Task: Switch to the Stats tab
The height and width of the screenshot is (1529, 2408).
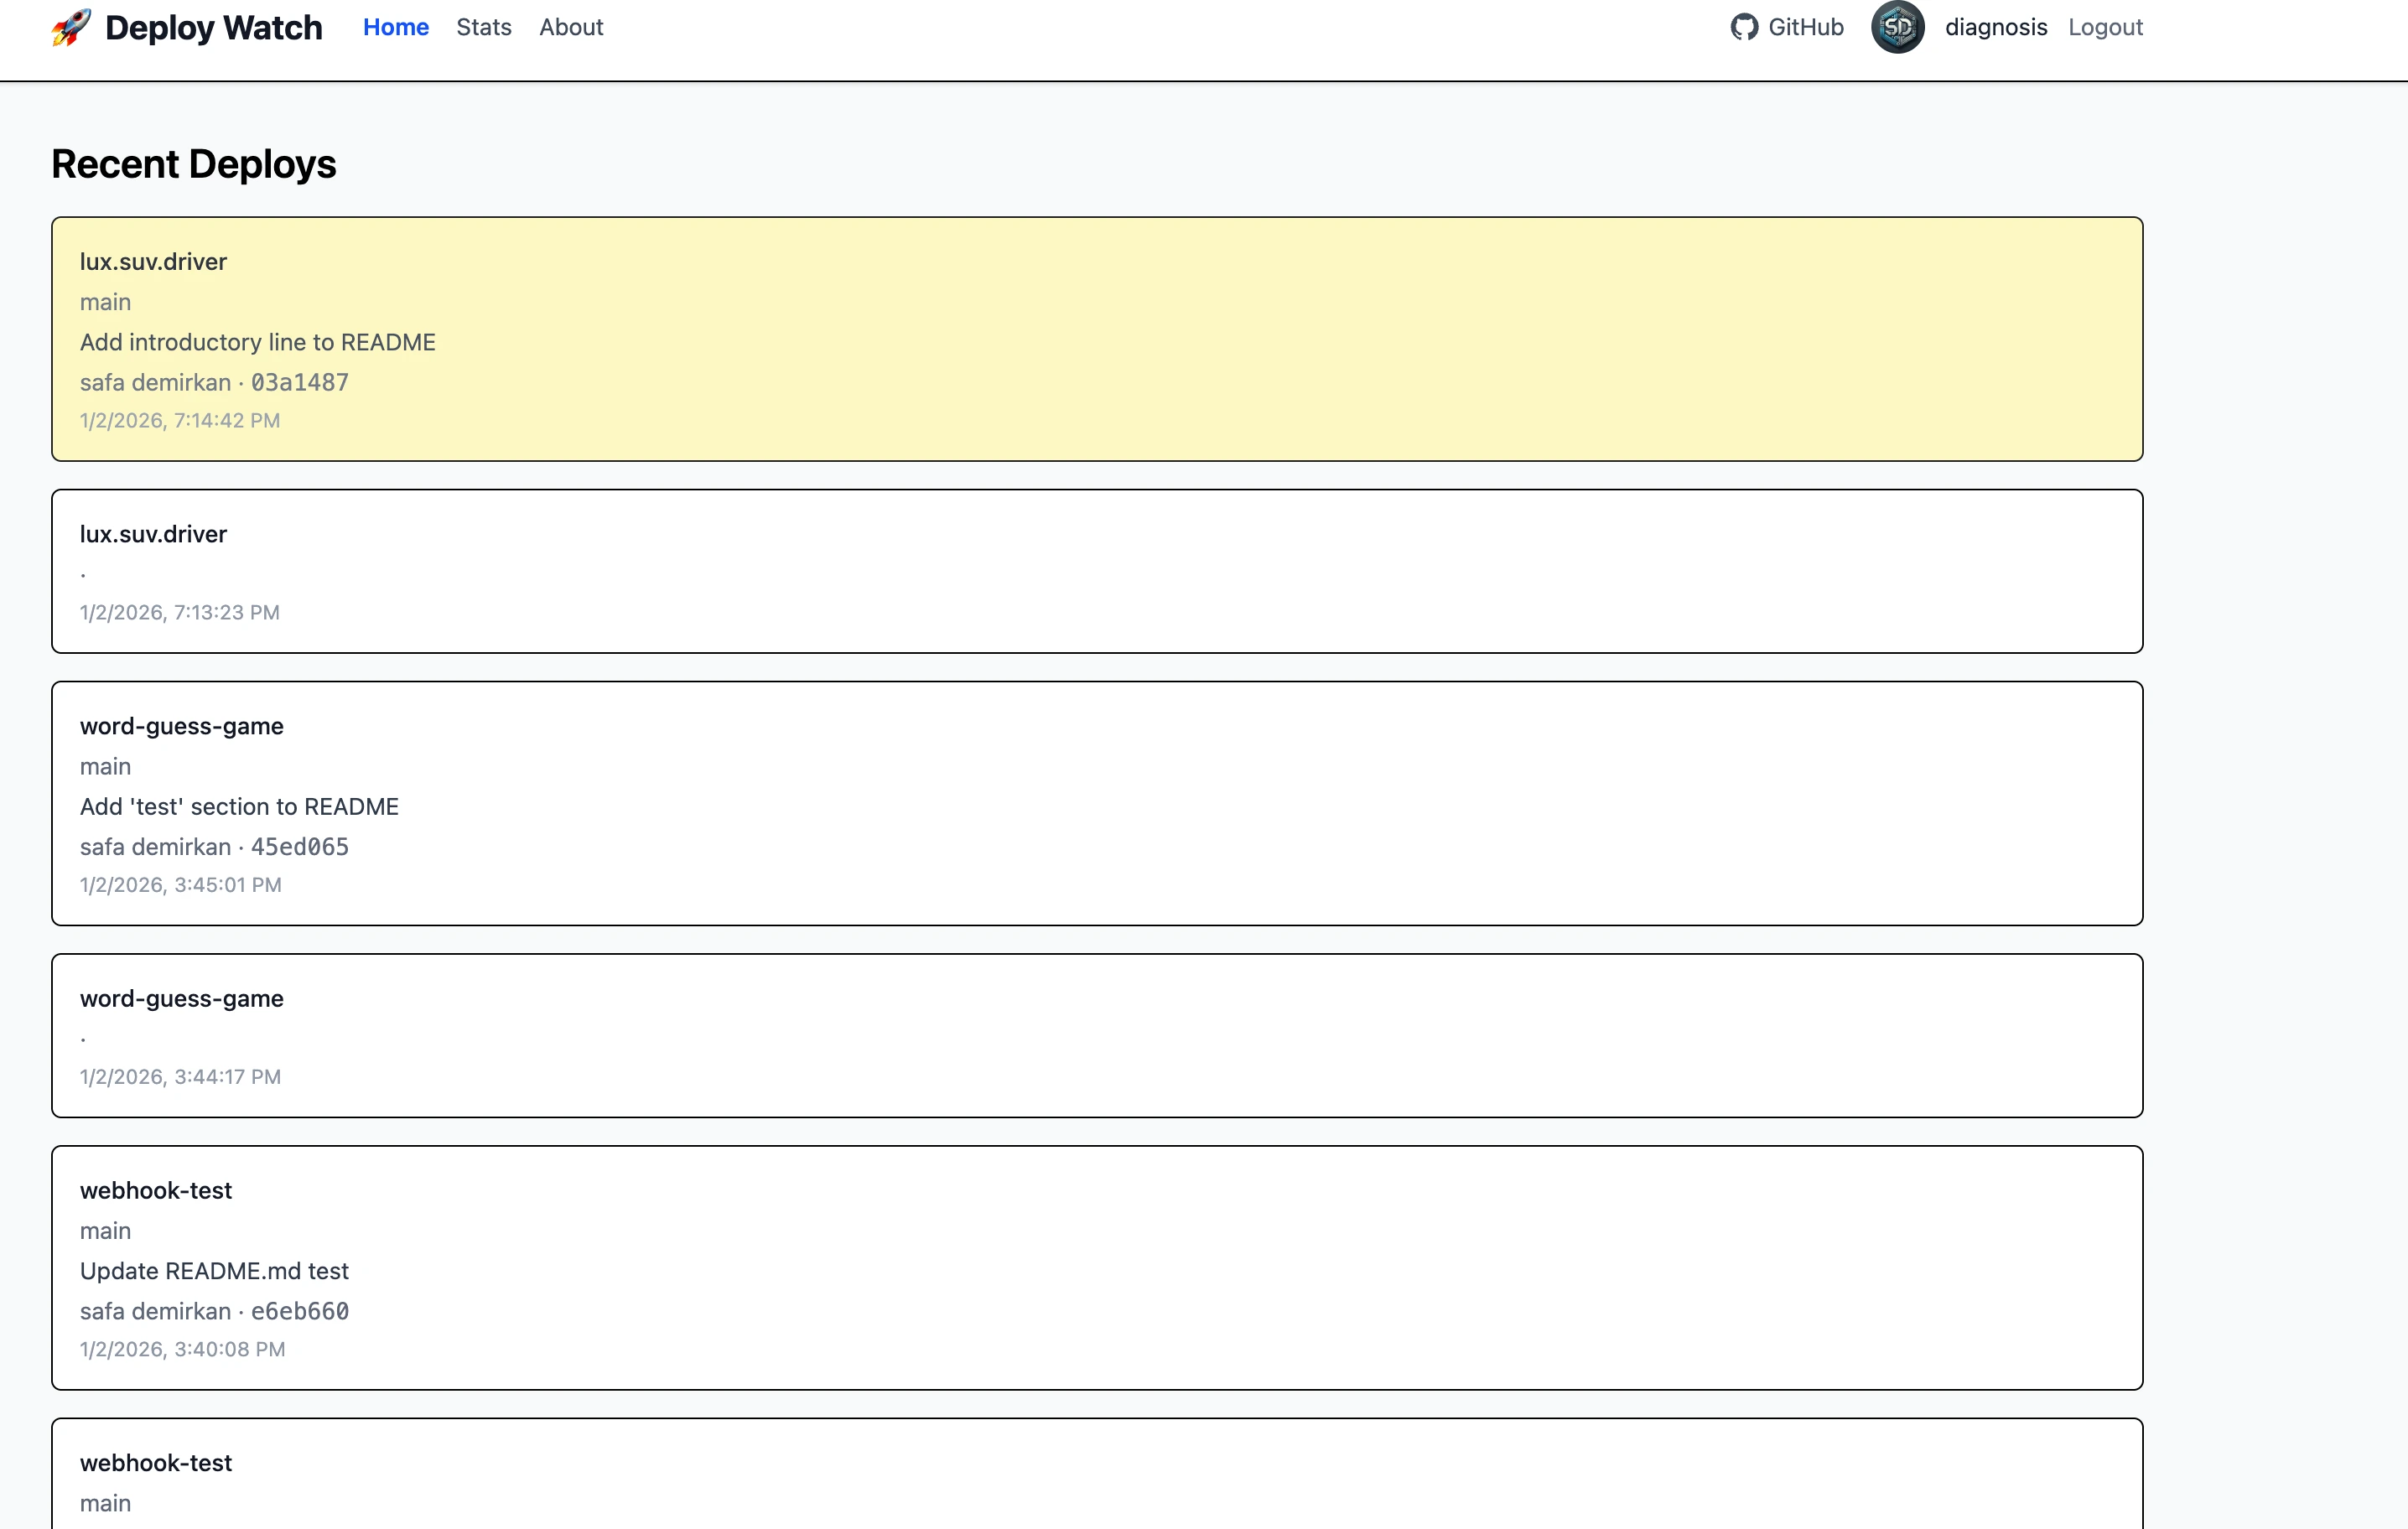Action: point(483,27)
